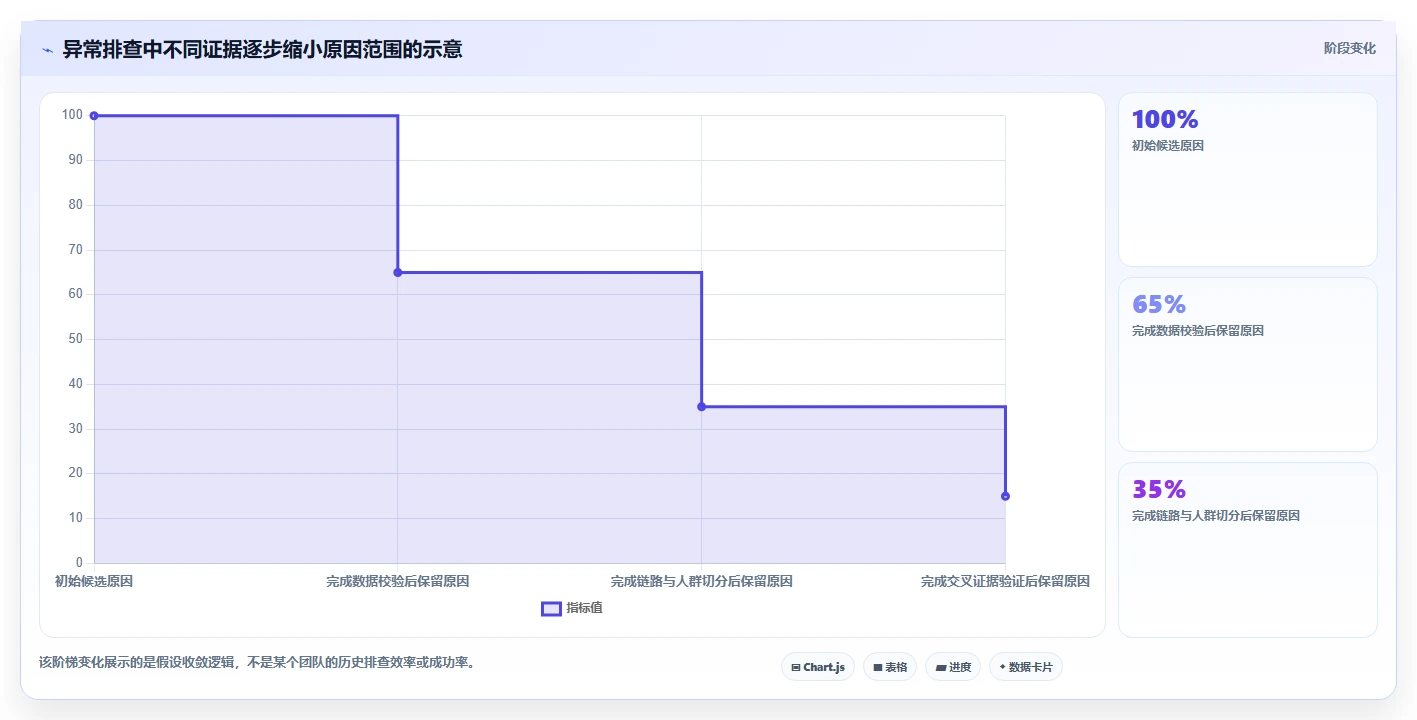The width and height of the screenshot is (1417, 720).
Task: Click y-axis tick label 0
Action: tap(80, 563)
